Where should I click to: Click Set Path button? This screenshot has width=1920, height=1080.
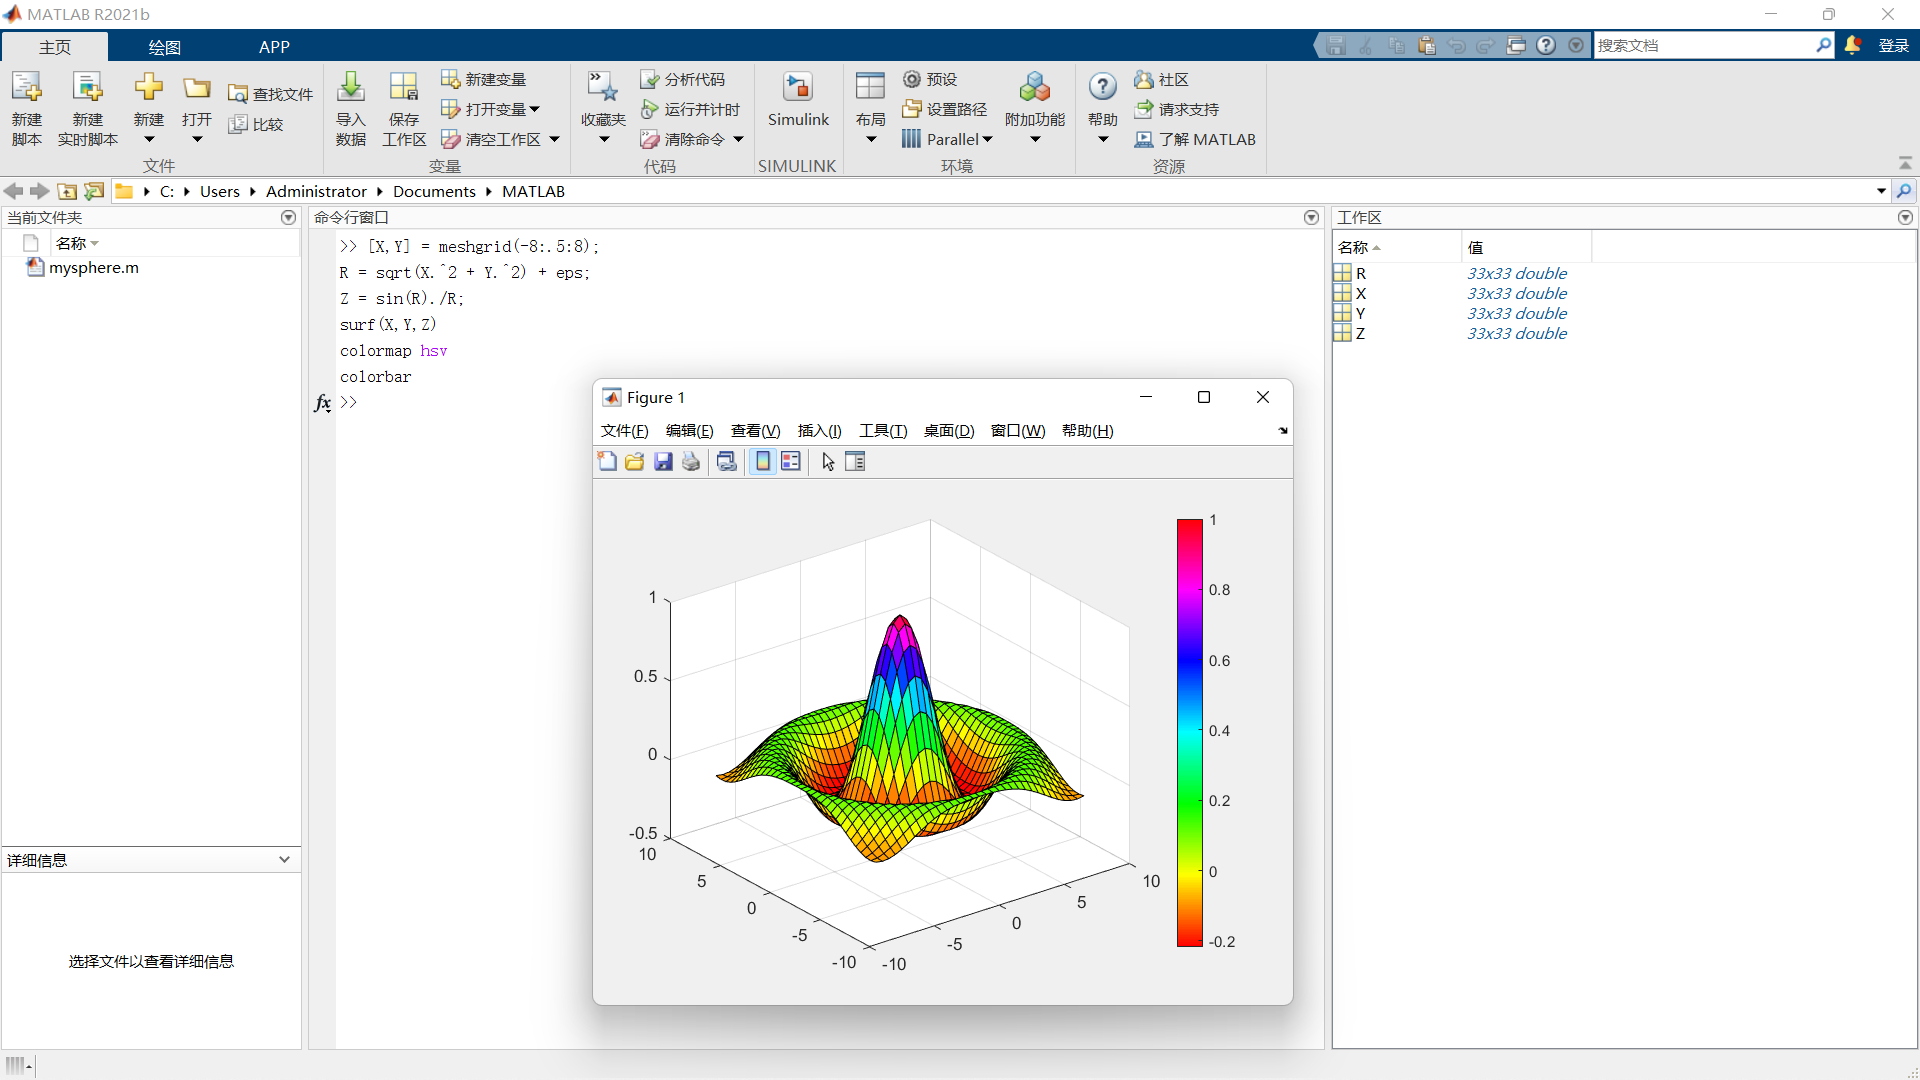(x=944, y=109)
